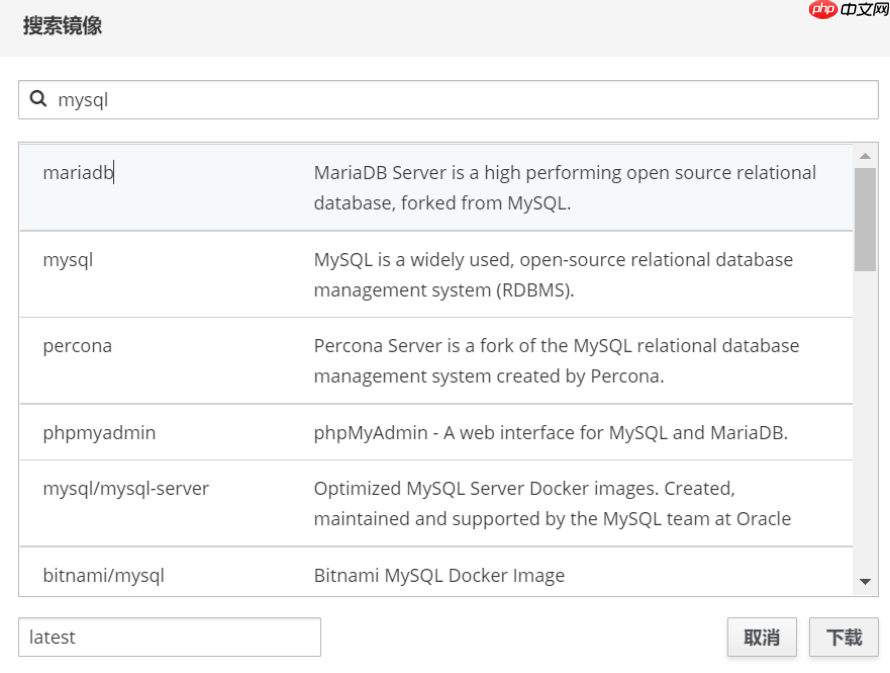The height and width of the screenshot is (673, 890).
Task: Click the scrollbar down arrow
Action: (865, 582)
